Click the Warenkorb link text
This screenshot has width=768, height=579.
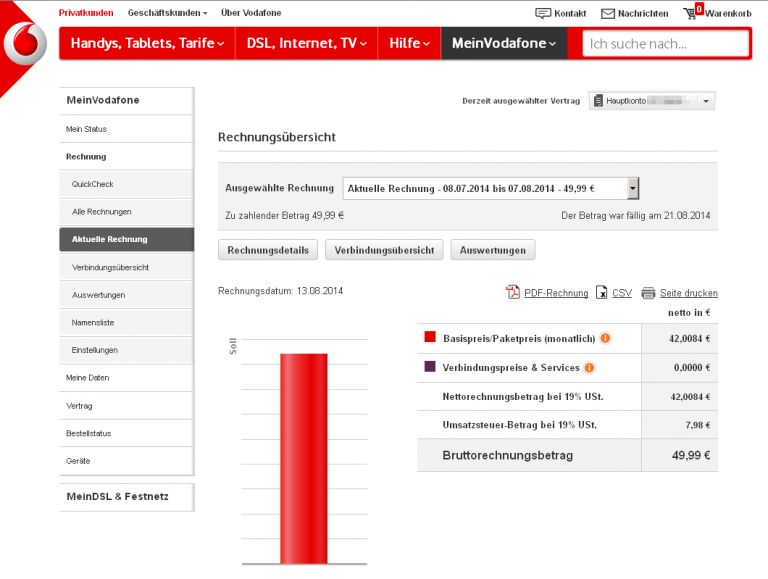[x=728, y=14]
